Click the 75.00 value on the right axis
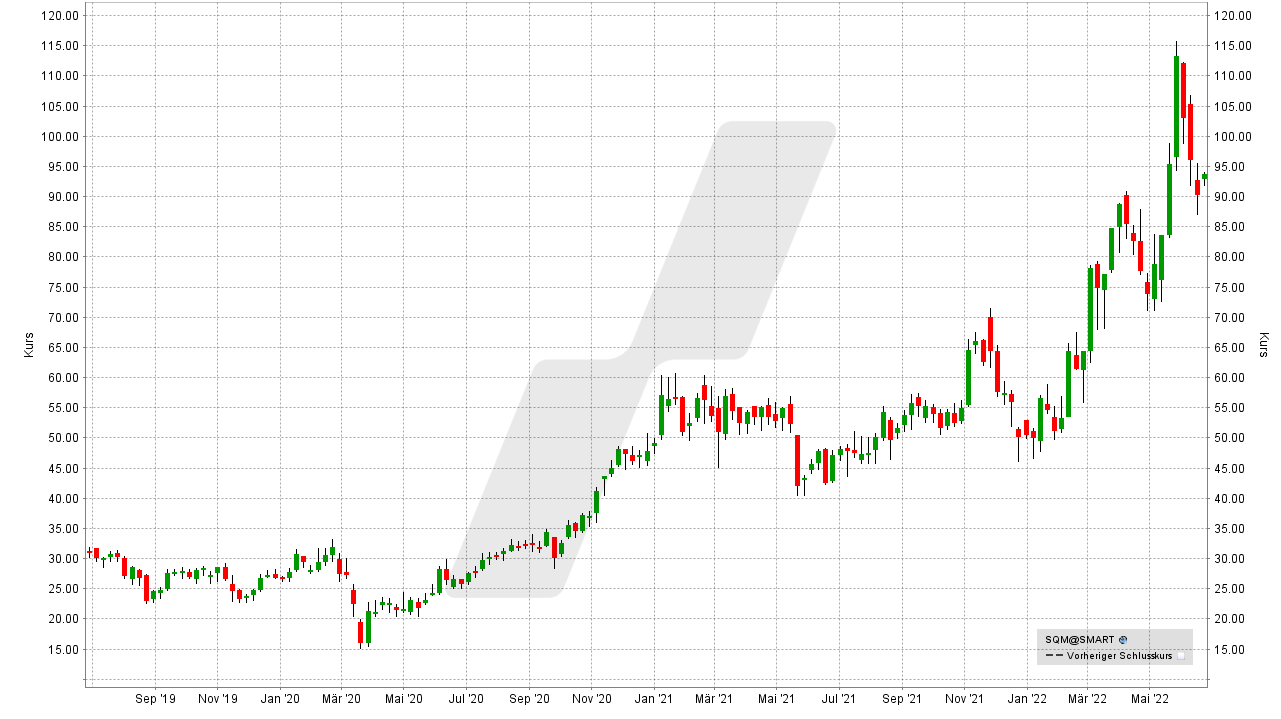Viewport: 1281px width, 719px height. [1230, 287]
